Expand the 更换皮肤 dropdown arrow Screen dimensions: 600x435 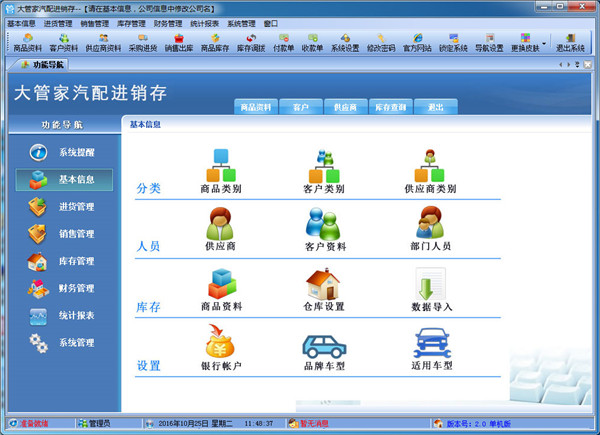544,43
